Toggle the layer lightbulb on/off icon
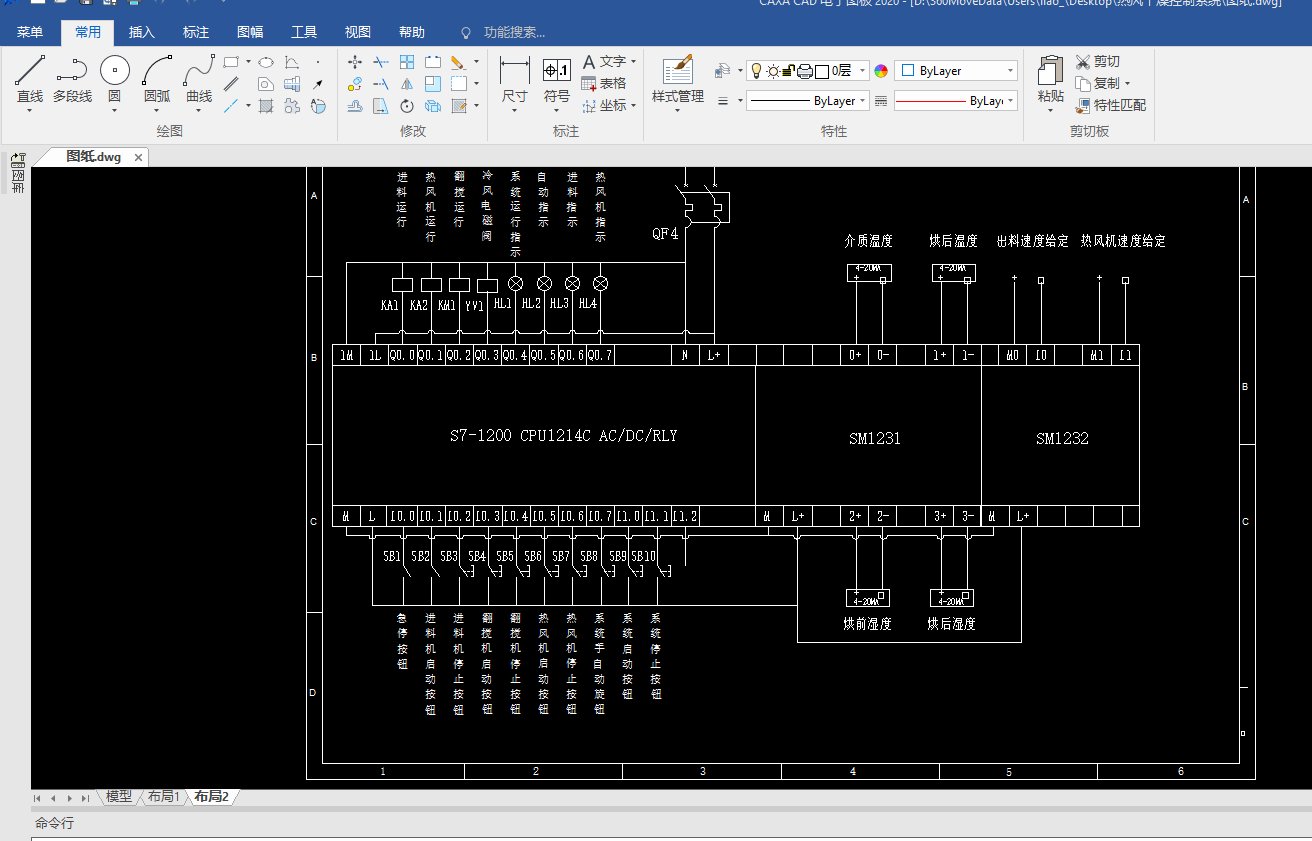Image resolution: width=1312 pixels, height=841 pixels. point(757,71)
